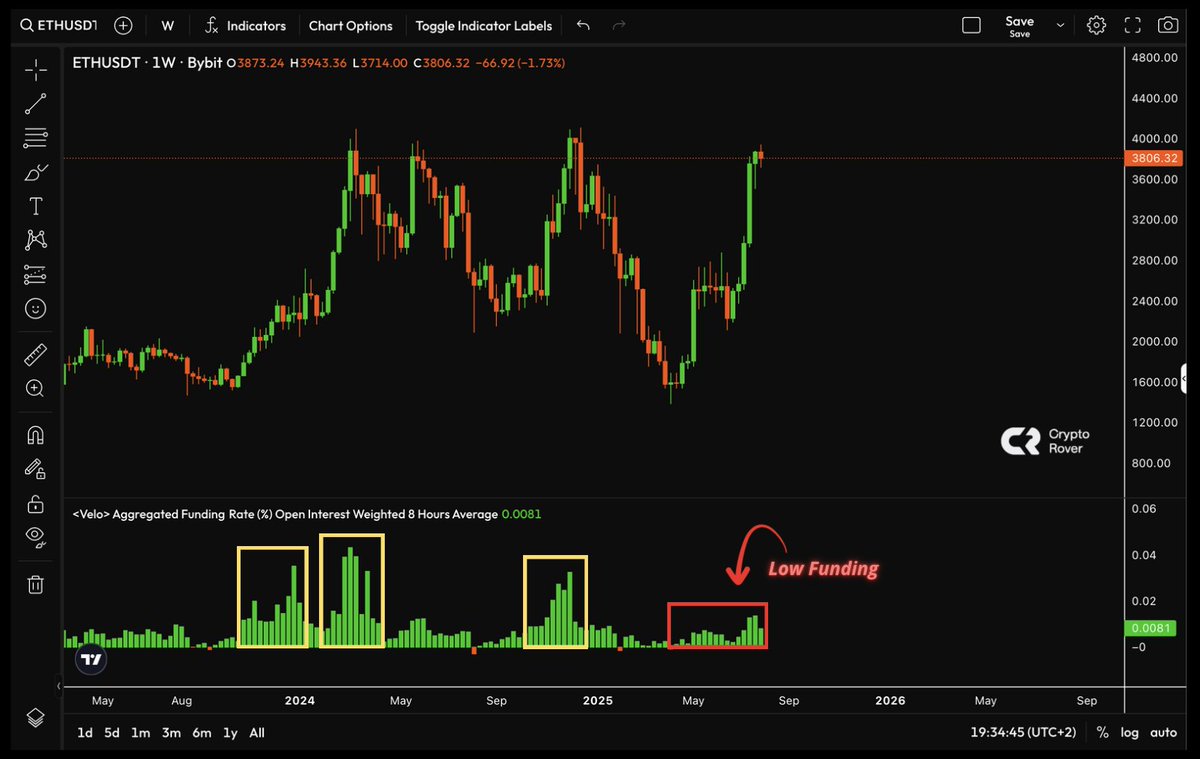Open the W timeframe interval dropdown
The image size is (1200, 759).
pos(168,26)
